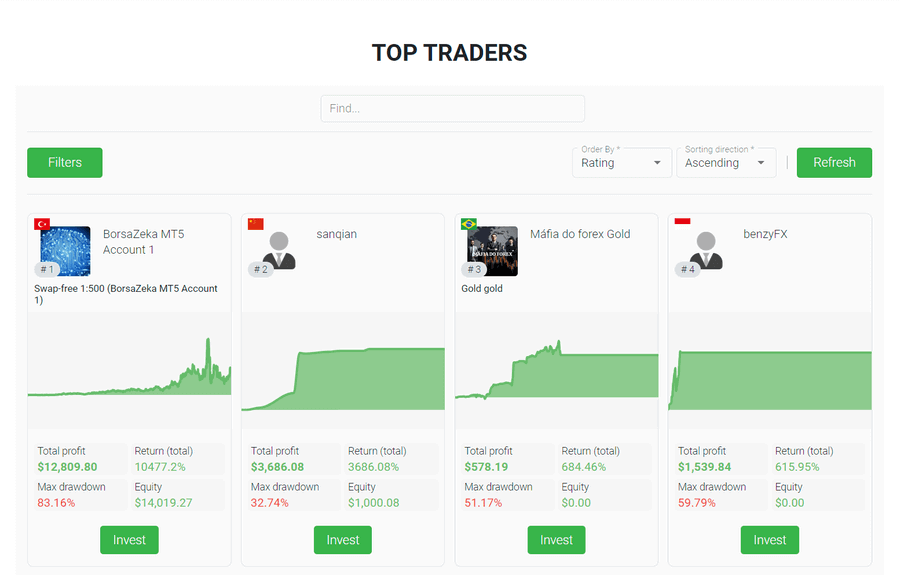Open sanqian default avatar icon
The height and width of the screenshot is (575, 900).
[x=279, y=251]
